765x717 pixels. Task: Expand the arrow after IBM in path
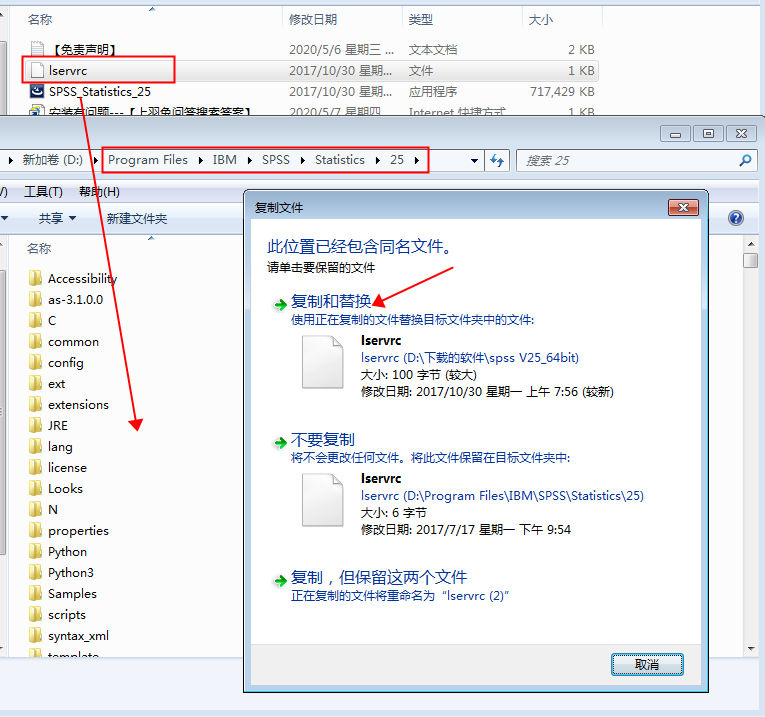coord(250,160)
